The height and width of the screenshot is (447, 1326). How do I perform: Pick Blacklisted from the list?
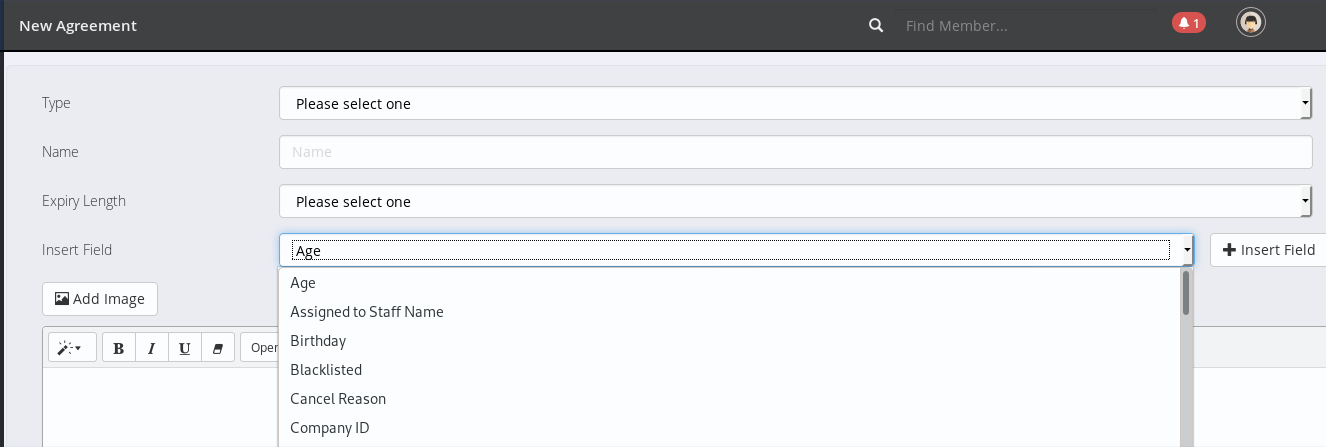[x=326, y=370]
